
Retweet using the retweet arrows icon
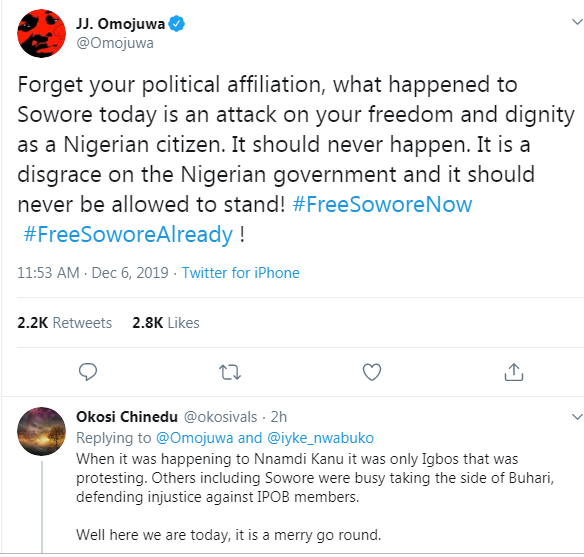pyautogui.click(x=230, y=372)
